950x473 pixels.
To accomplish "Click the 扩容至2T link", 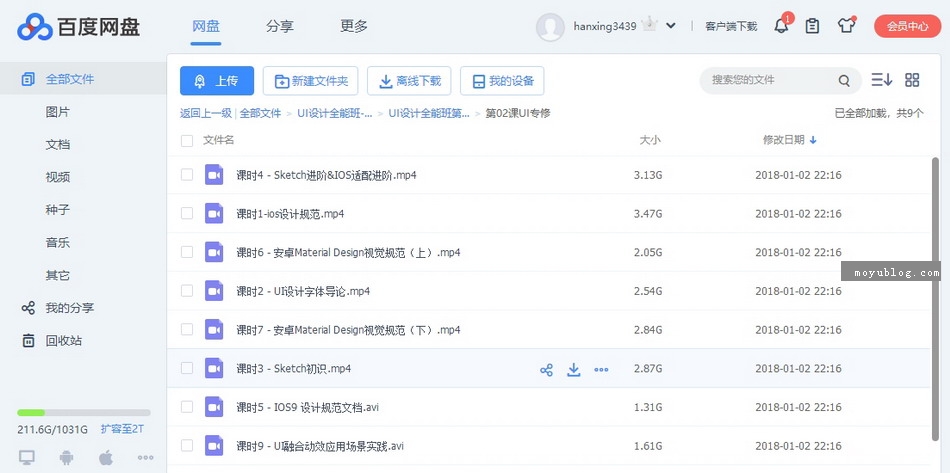I will 122,429.
